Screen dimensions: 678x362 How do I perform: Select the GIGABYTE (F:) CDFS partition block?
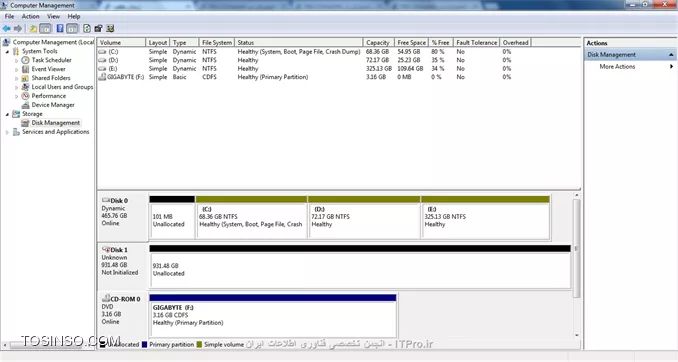click(273, 316)
